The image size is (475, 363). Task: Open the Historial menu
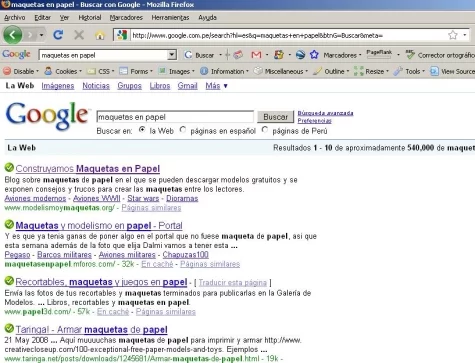(x=90, y=17)
